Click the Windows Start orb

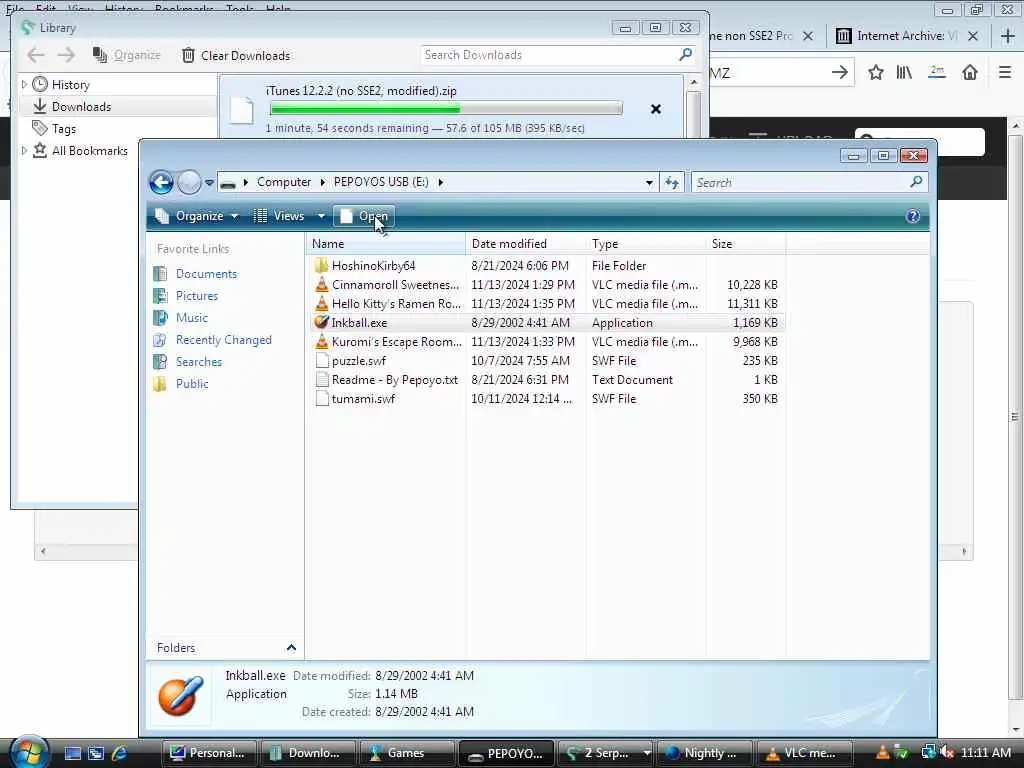tap(29, 752)
